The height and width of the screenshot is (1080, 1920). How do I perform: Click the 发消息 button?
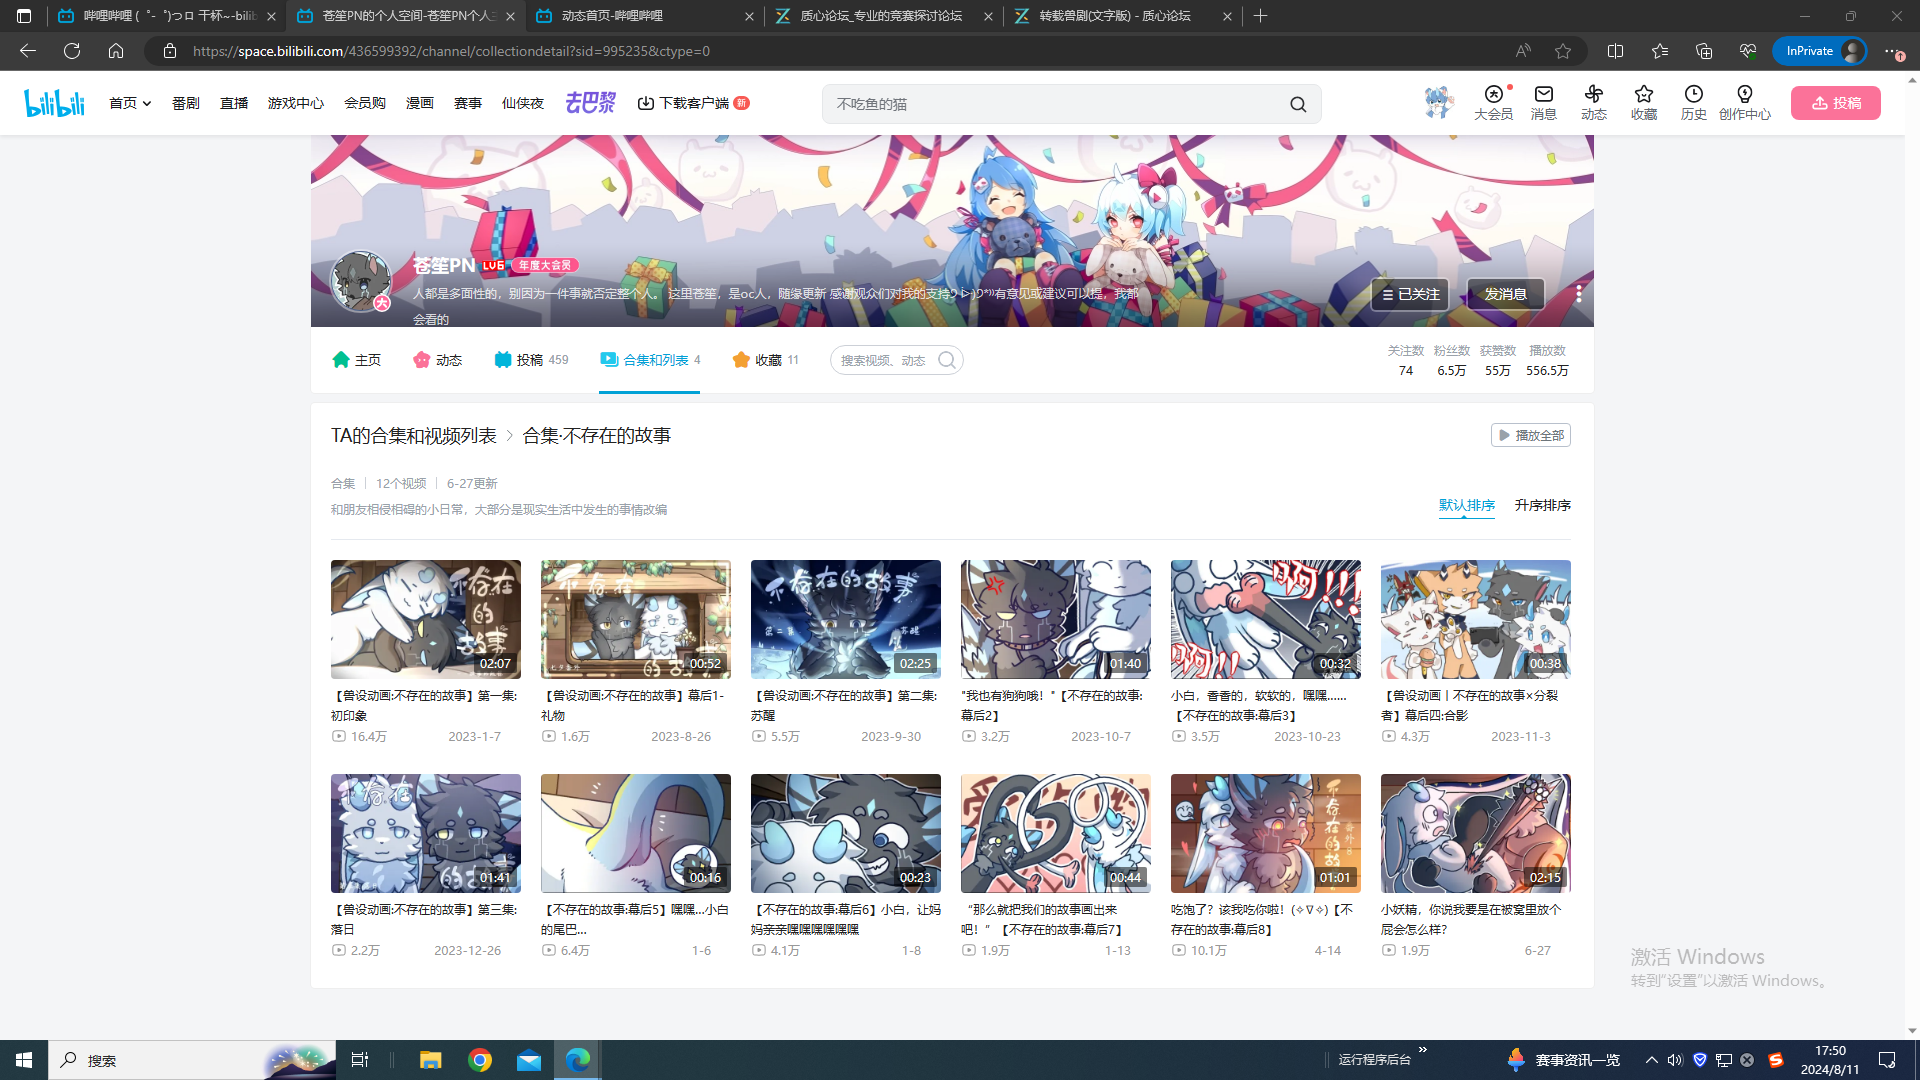coord(1505,294)
